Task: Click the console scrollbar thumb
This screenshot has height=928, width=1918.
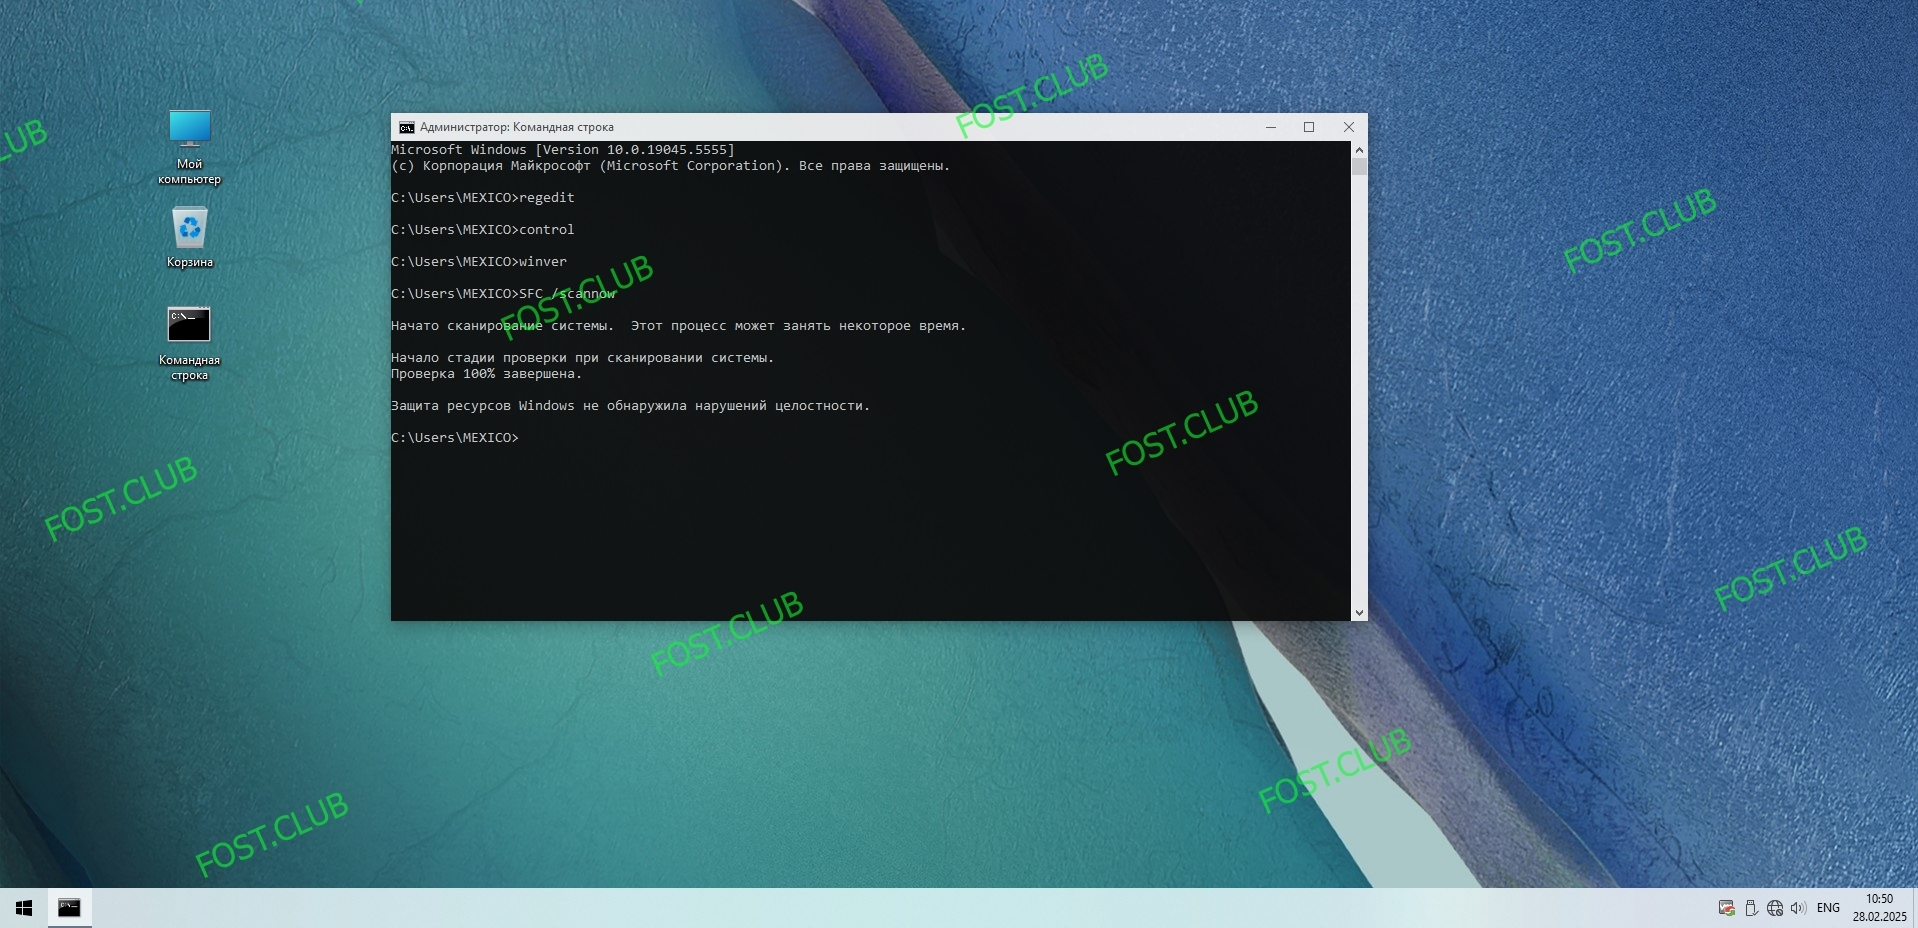Action: point(1359,166)
